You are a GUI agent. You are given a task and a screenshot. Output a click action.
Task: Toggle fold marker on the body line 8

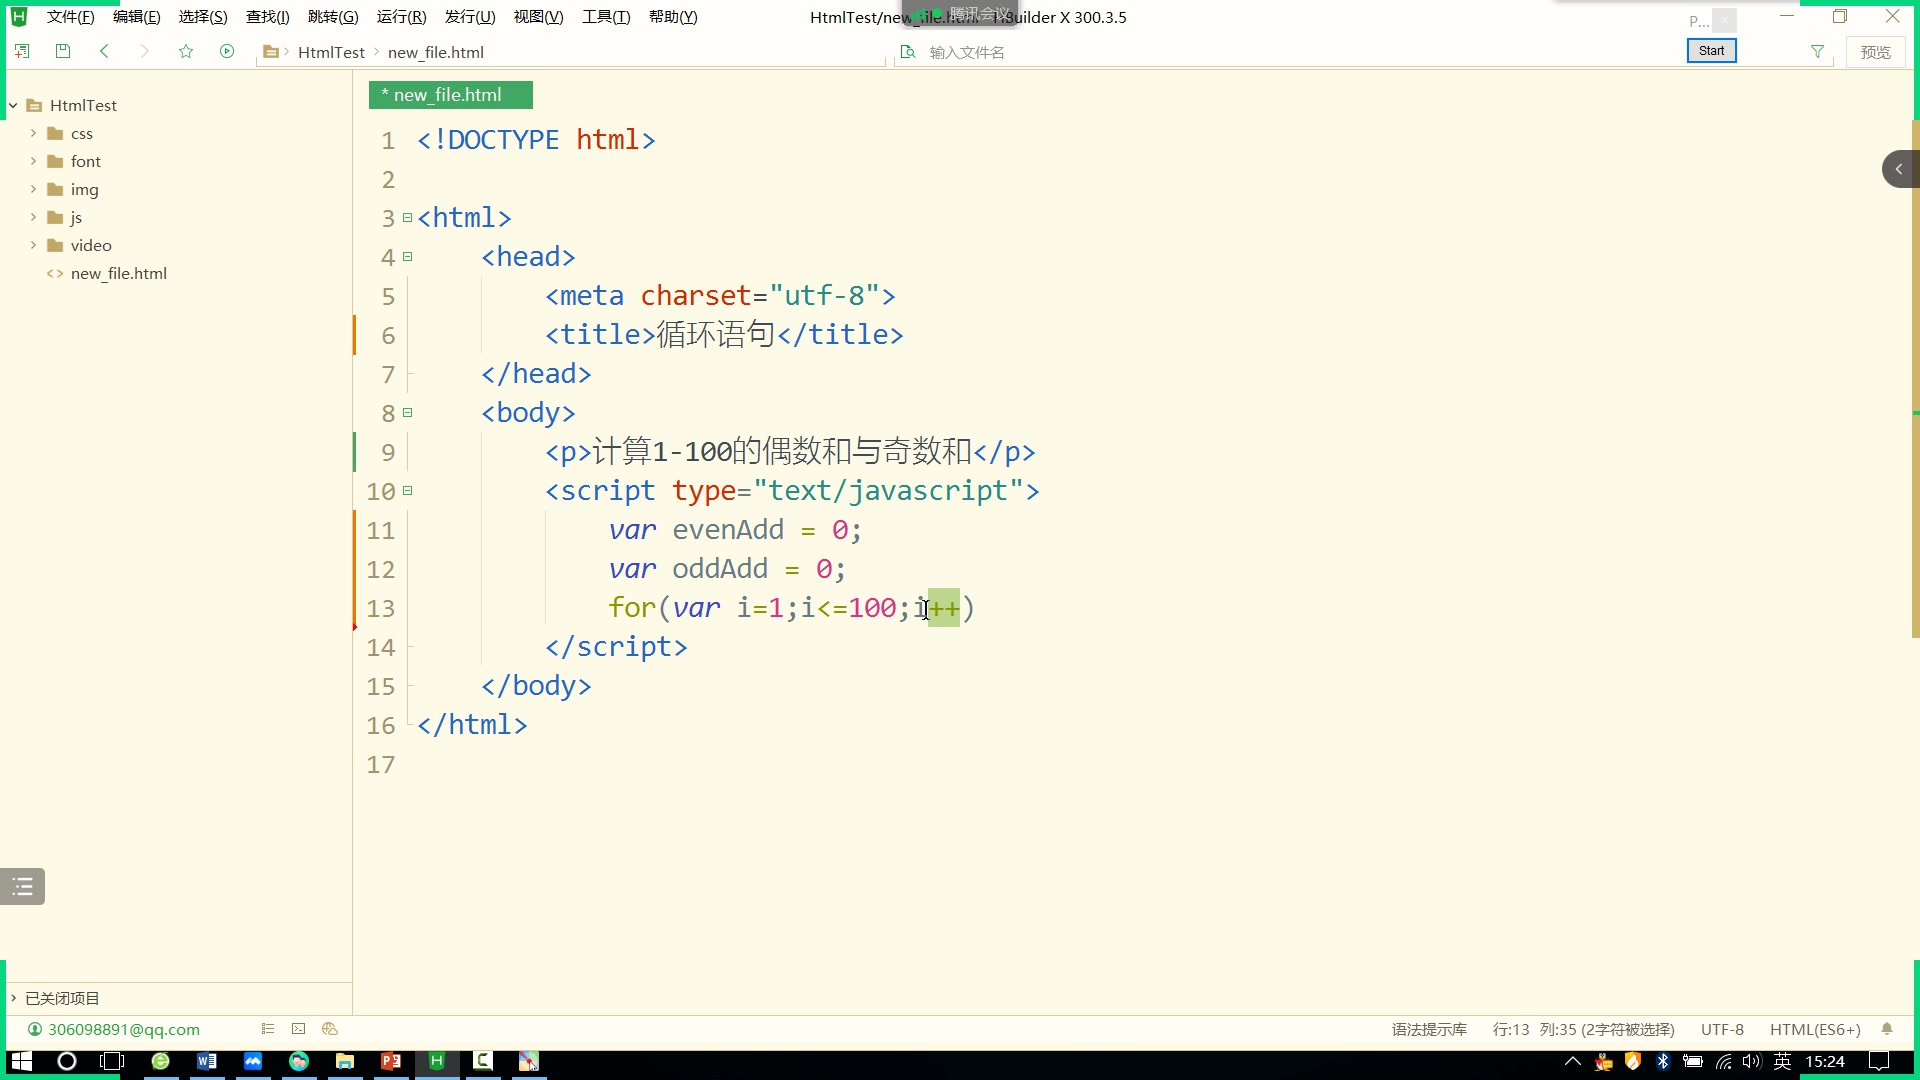coord(407,413)
